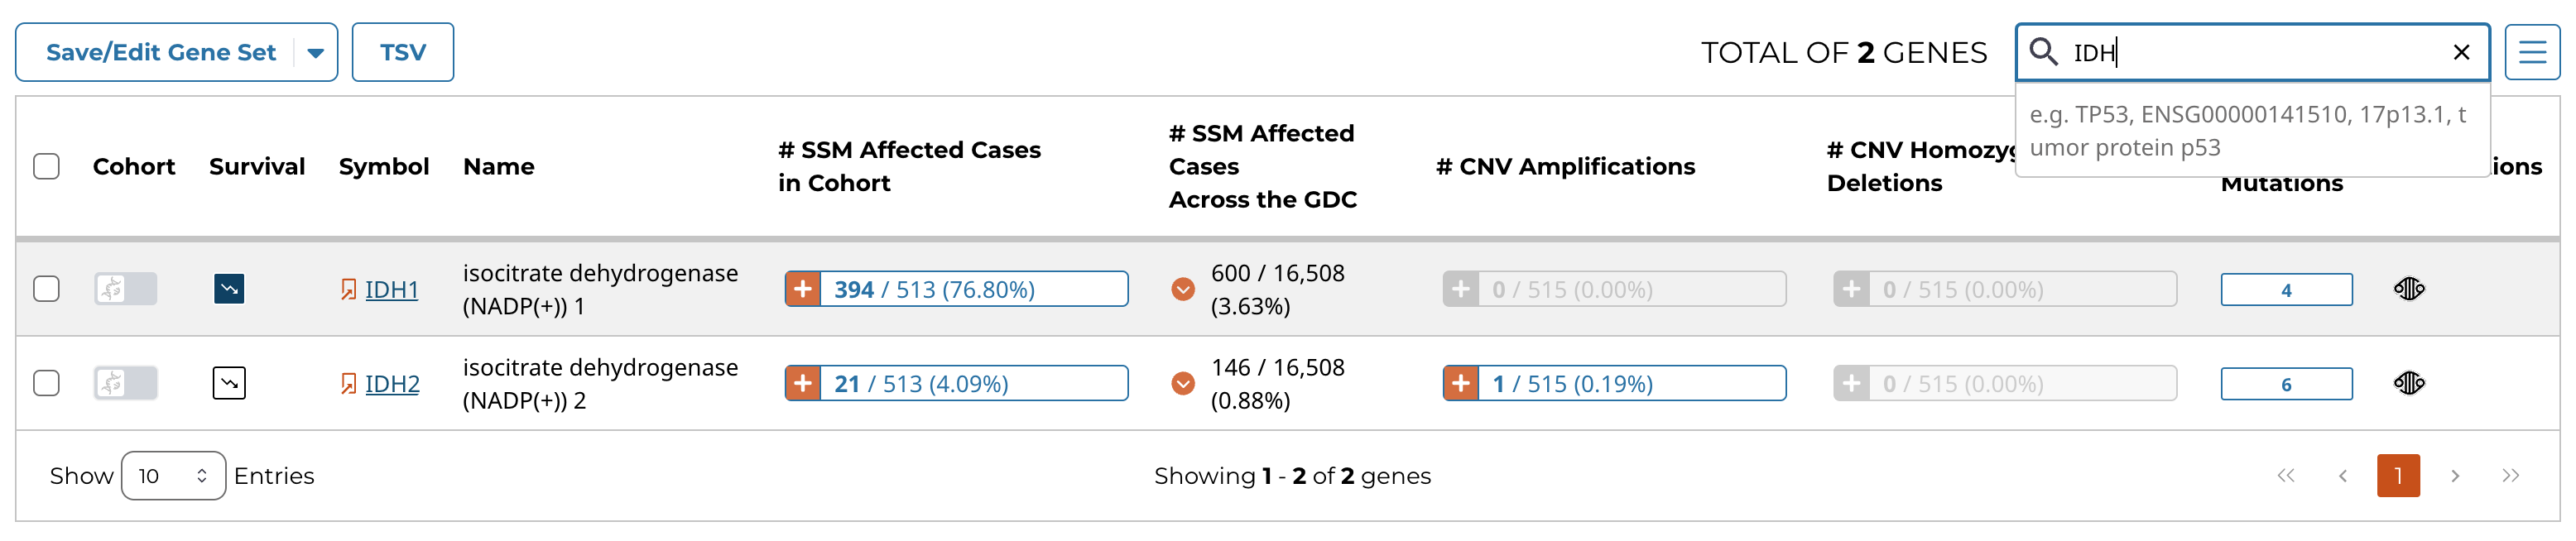This screenshot has height=541, width=2576.
Task: Open the IDH2 mutations globe icon
Action: (2409, 383)
